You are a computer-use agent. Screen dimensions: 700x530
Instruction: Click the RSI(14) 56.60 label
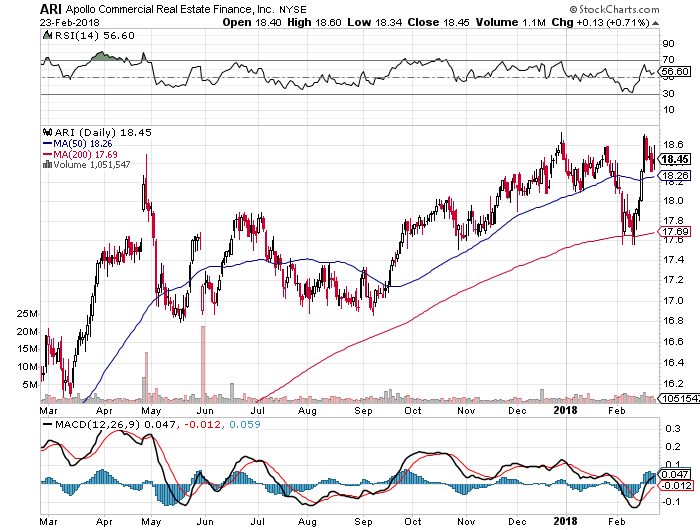tap(94, 35)
